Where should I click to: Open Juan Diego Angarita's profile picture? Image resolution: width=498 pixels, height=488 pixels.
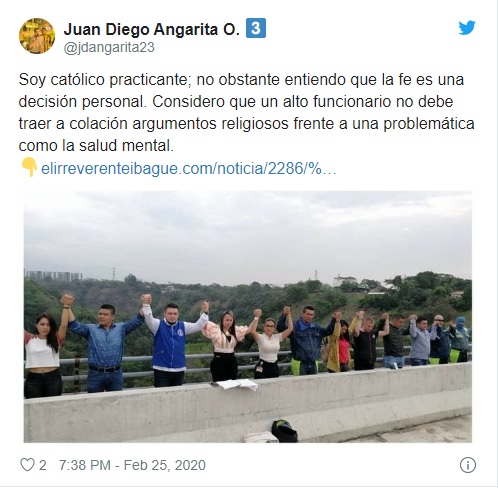pos(37,36)
